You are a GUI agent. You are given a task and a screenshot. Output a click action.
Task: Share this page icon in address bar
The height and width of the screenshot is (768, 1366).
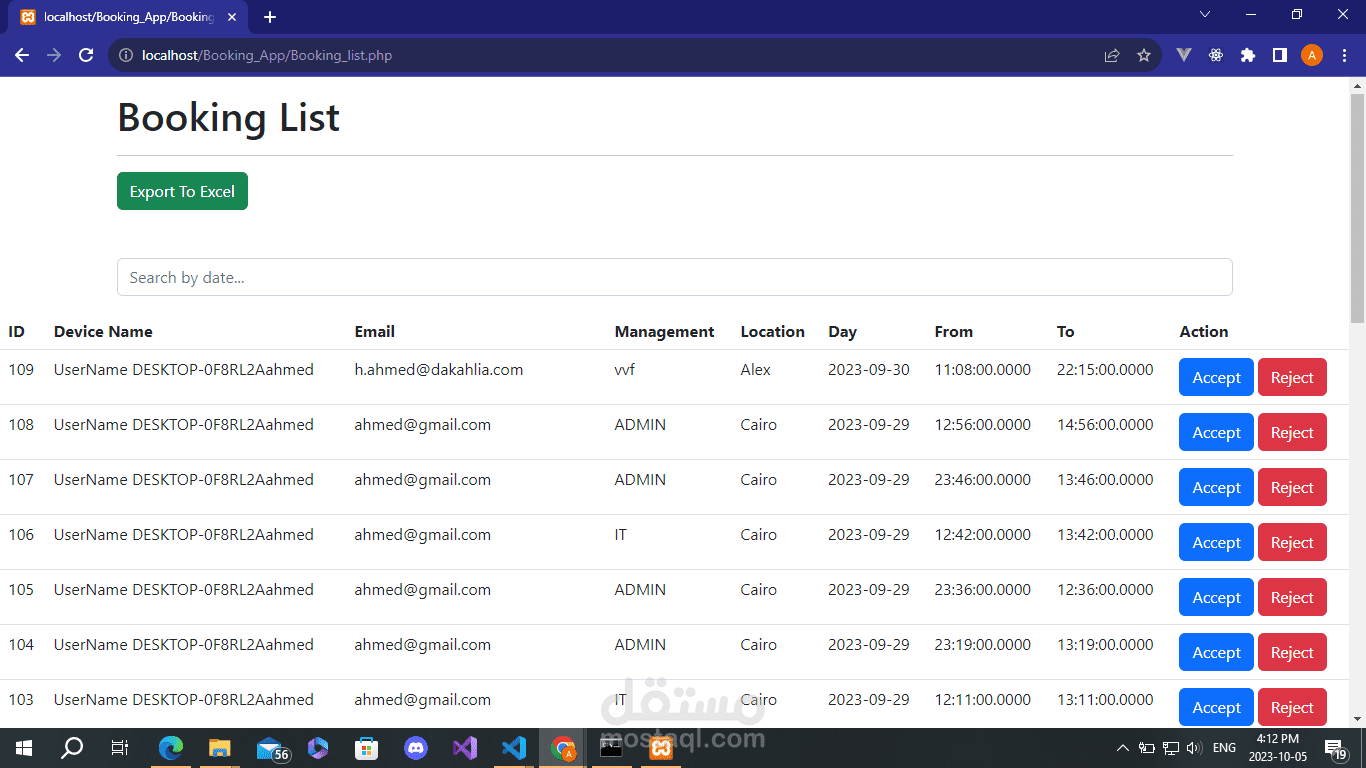click(1112, 55)
